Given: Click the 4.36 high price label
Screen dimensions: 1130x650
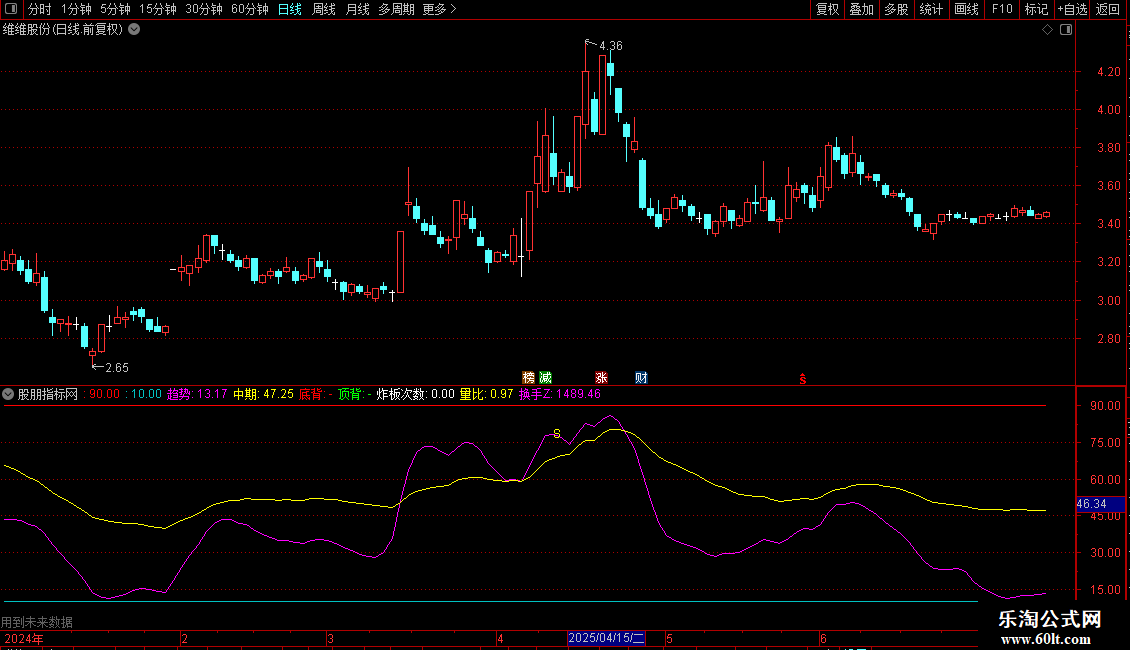Looking at the screenshot, I should point(610,45).
